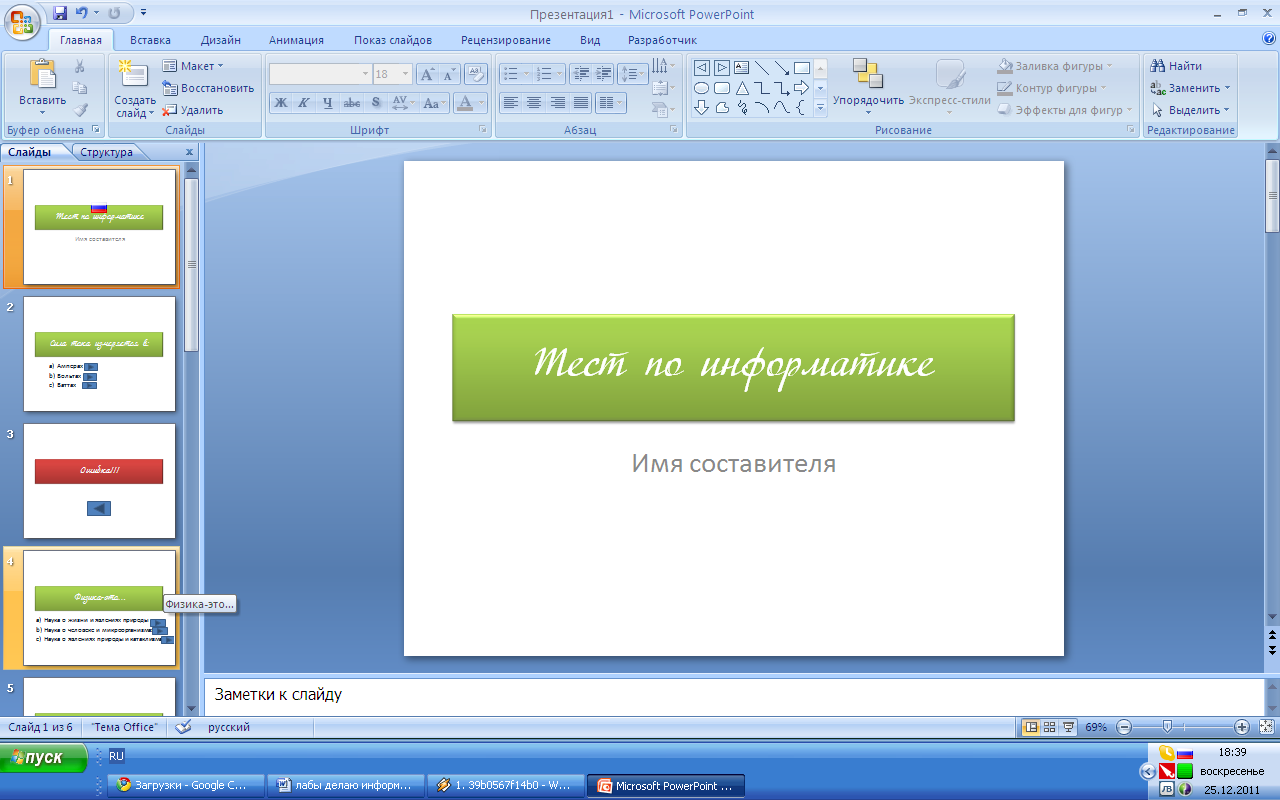This screenshot has height=800, width=1280.
Task: Open the Рецензирование ribbon tab
Action: [x=506, y=40]
